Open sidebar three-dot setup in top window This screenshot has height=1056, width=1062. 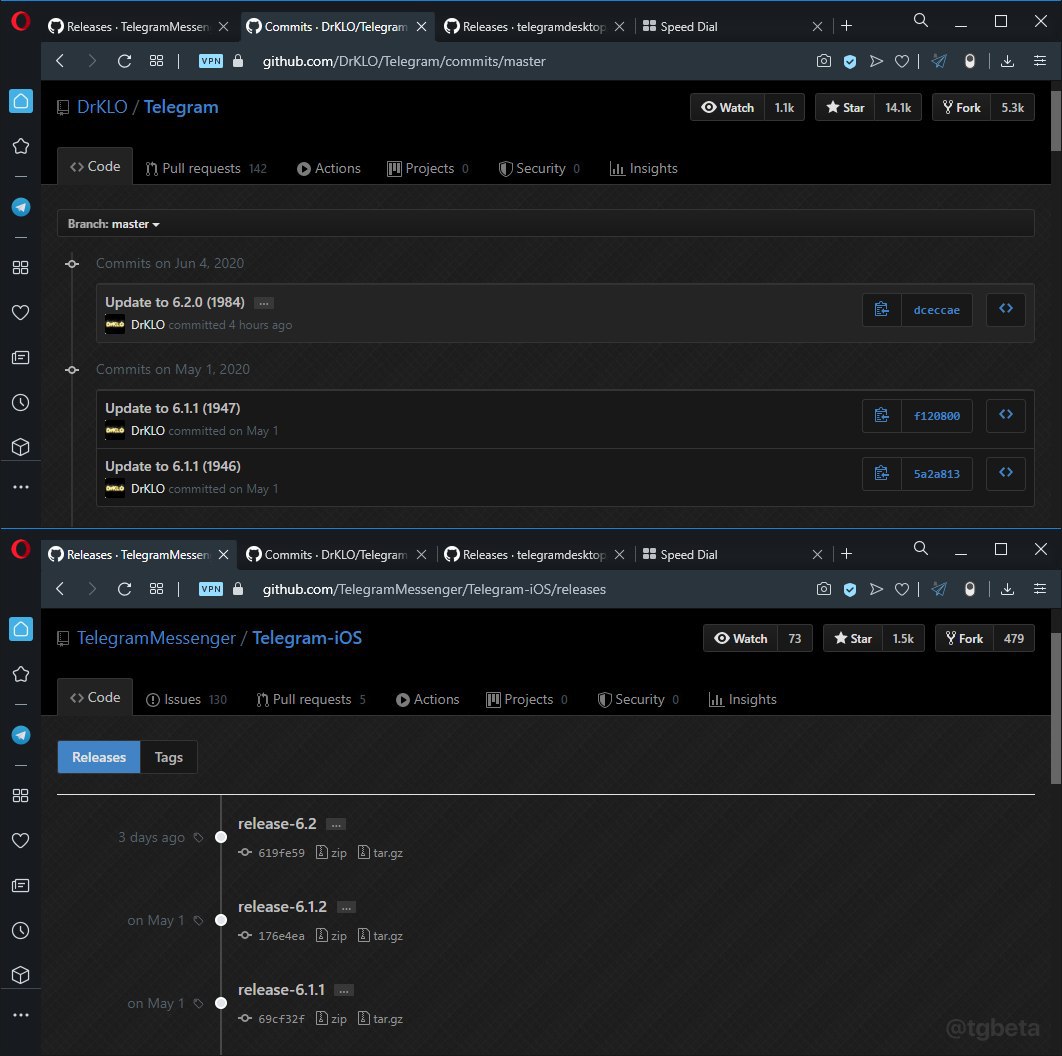[21, 487]
